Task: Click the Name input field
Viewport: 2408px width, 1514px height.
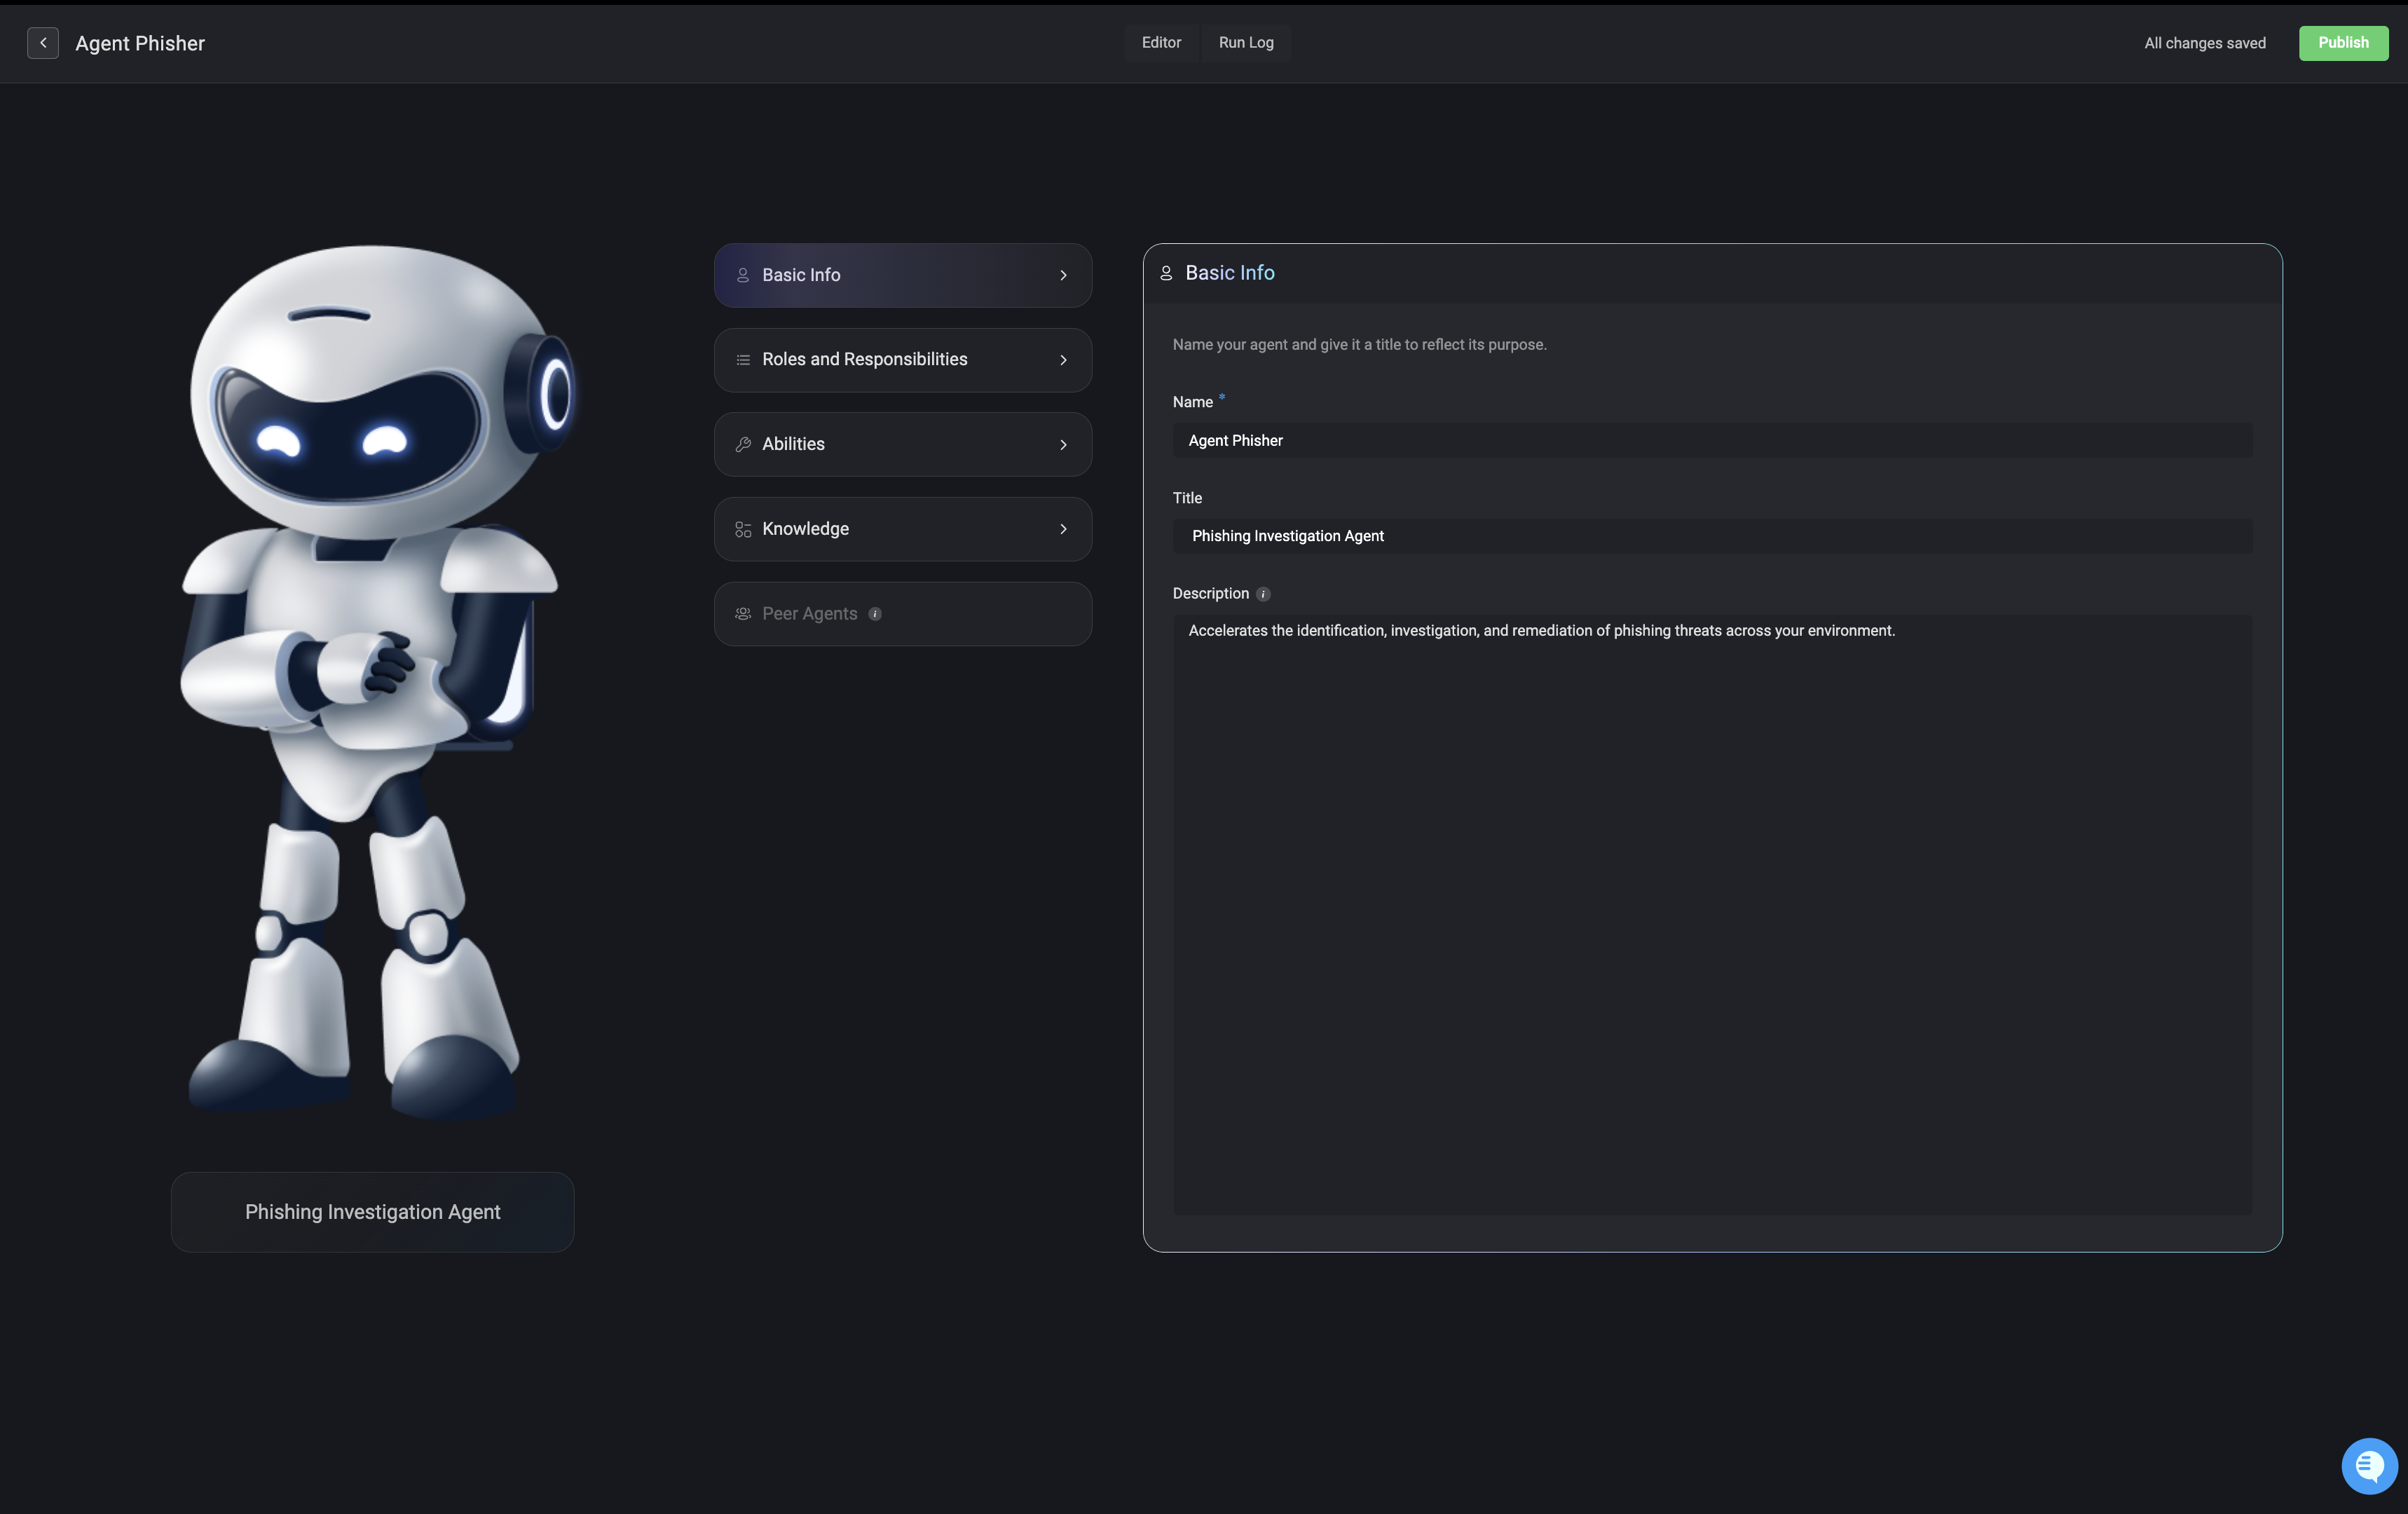Action: [x=1711, y=440]
